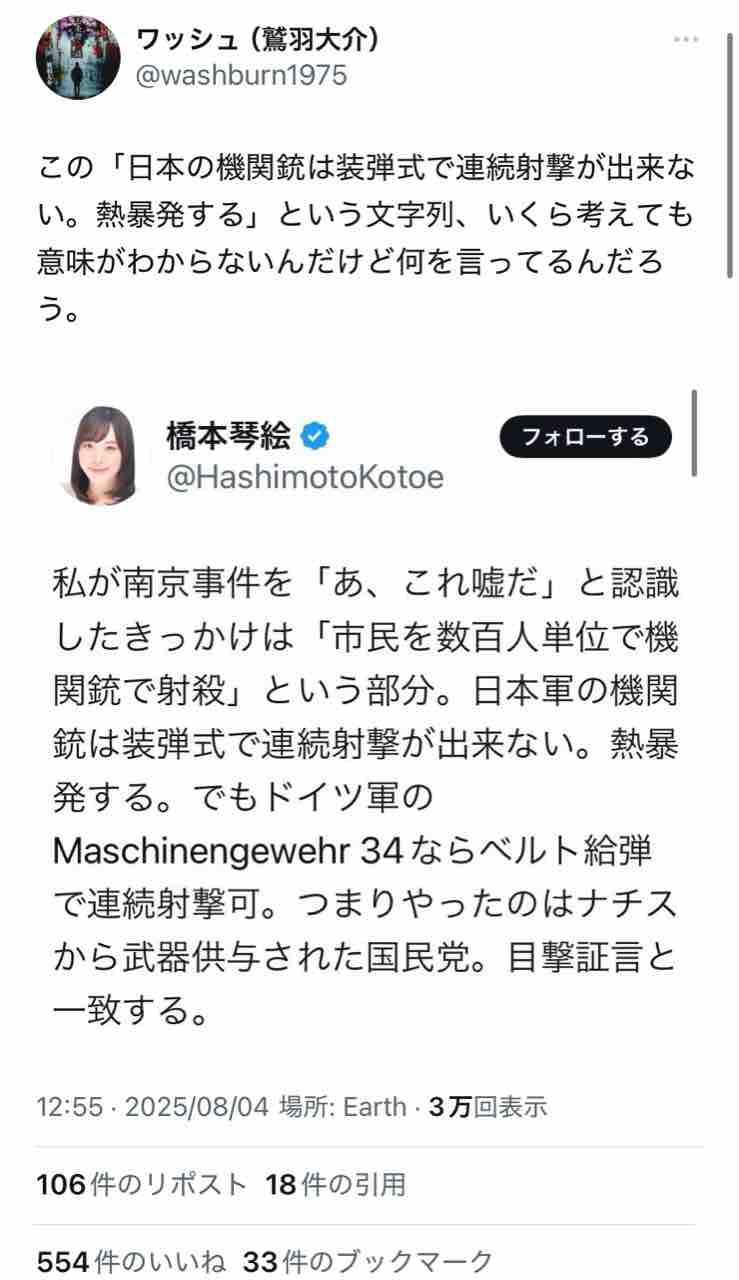Open the @HashimotoKotoe handle link
The width and height of the screenshot is (739, 1280).
(x=305, y=477)
